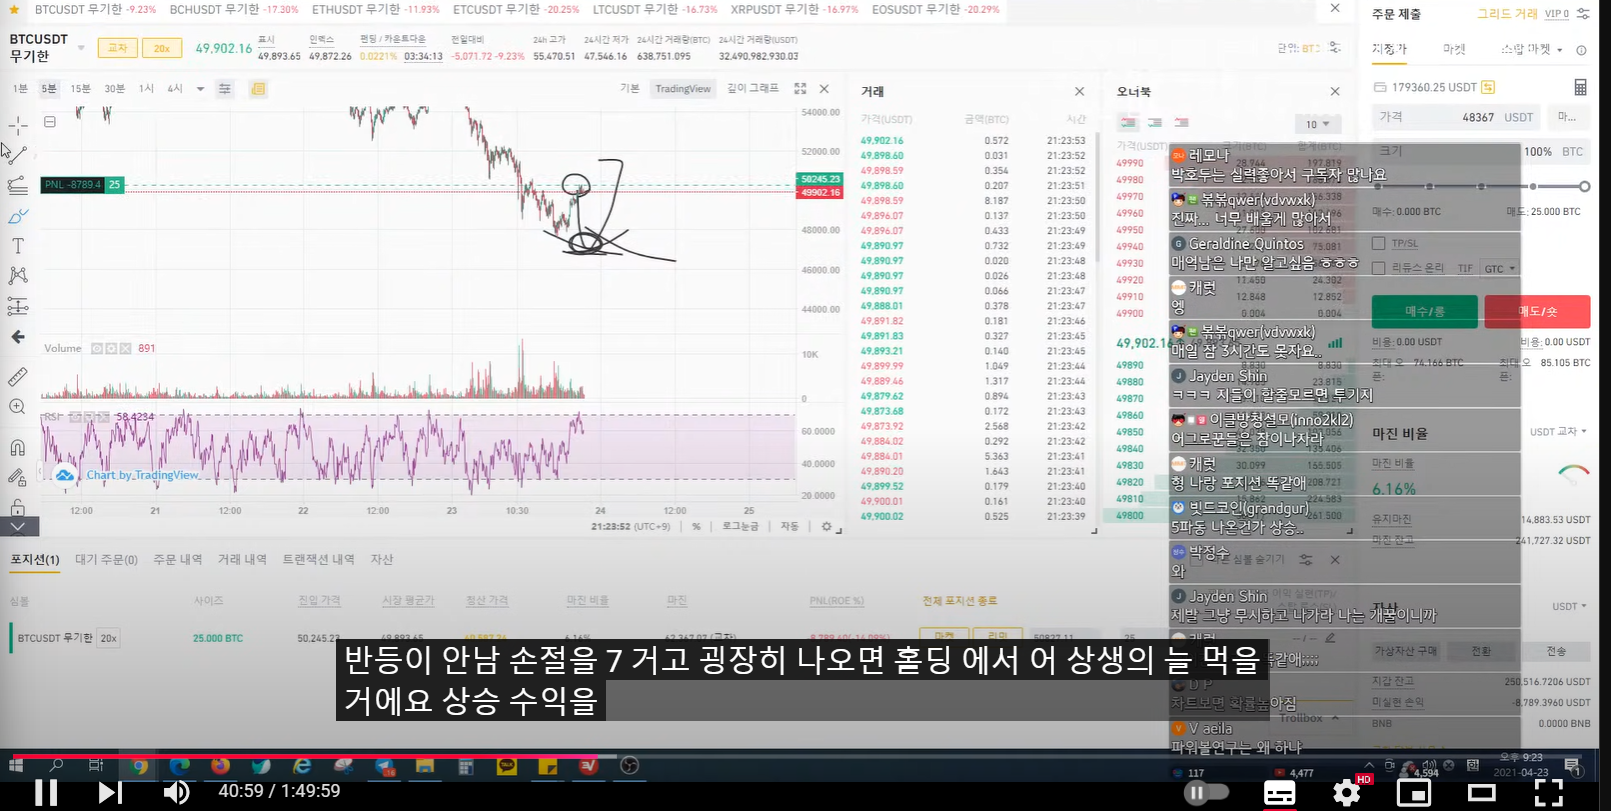Select the 15분 timeframe
The height and width of the screenshot is (811, 1611).
click(x=81, y=89)
